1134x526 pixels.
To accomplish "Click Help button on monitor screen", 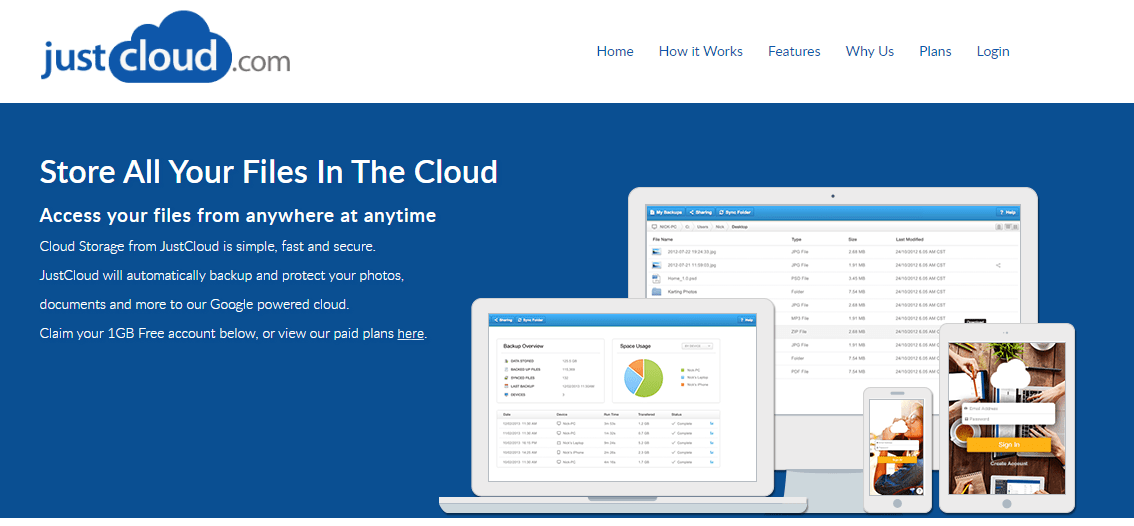I will coord(1007,212).
